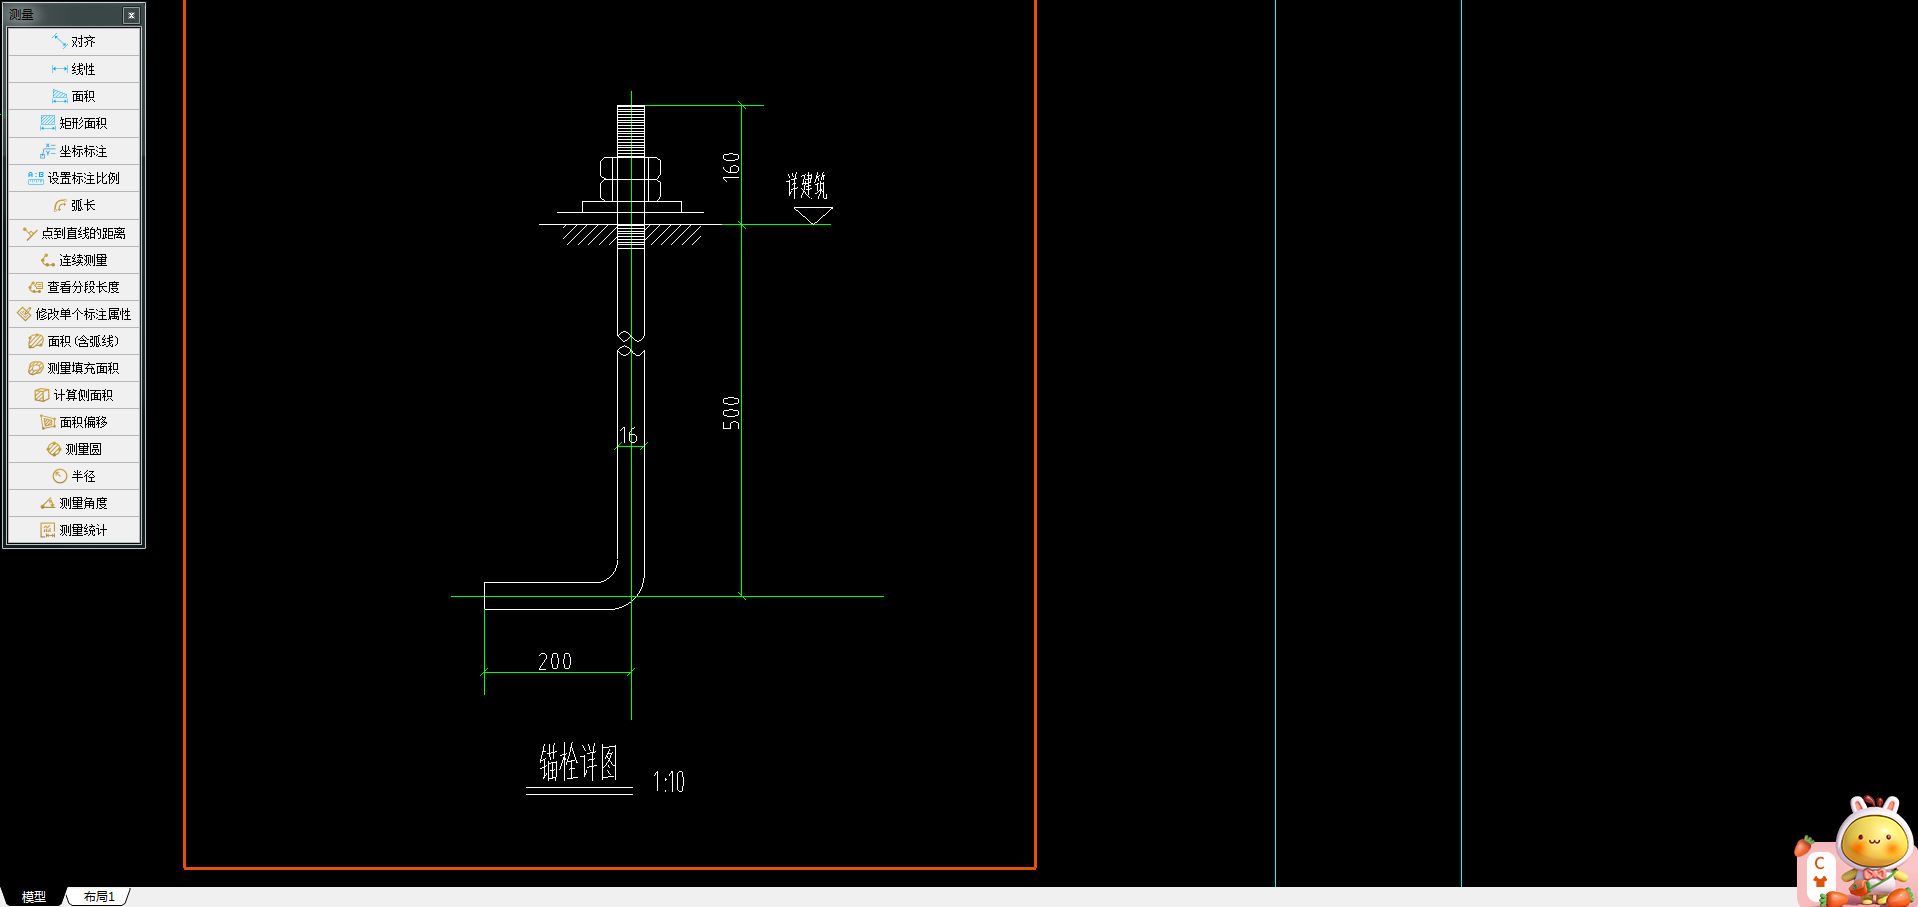Viewport: 1918px width, 907px height.
Task: Click the 1:10 scale label
Action: 669,782
